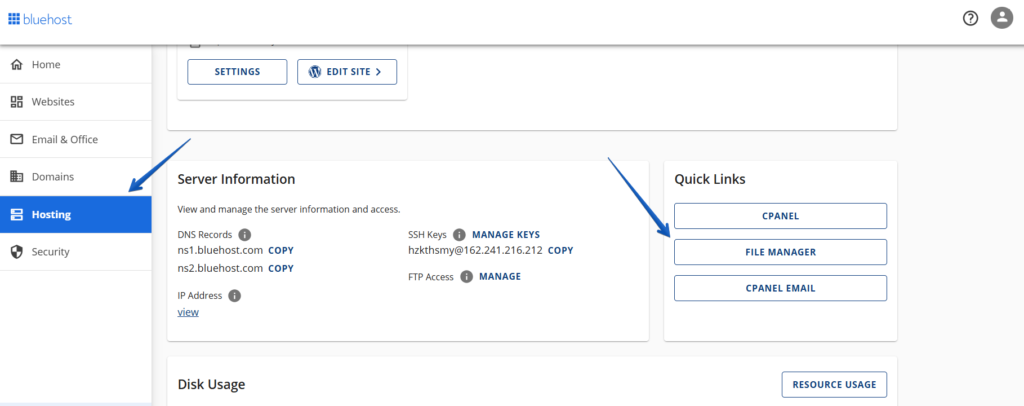Click the Security shield icon
This screenshot has width=1024, height=406.
pyautogui.click(x=18, y=251)
